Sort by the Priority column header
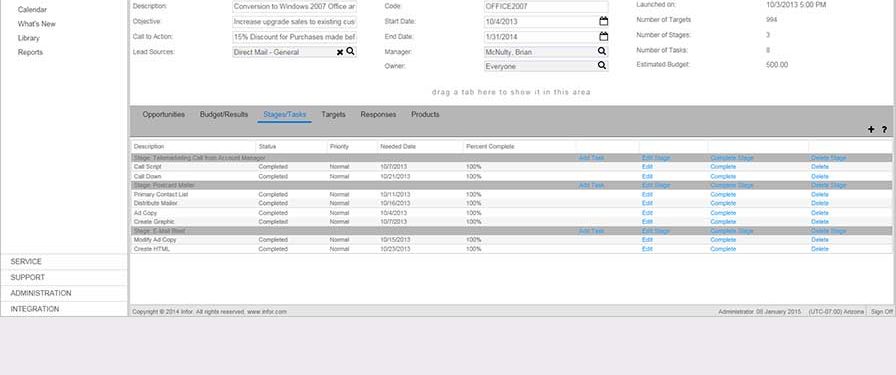The width and height of the screenshot is (896, 375). (x=338, y=147)
